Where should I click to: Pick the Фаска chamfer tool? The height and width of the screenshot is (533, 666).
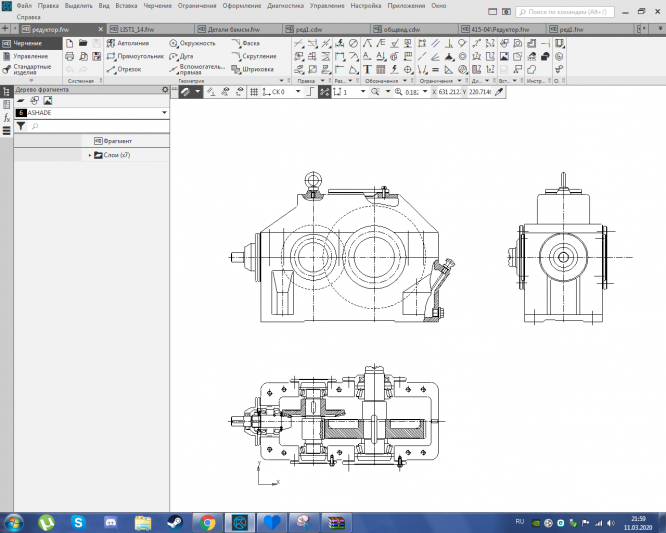249,44
